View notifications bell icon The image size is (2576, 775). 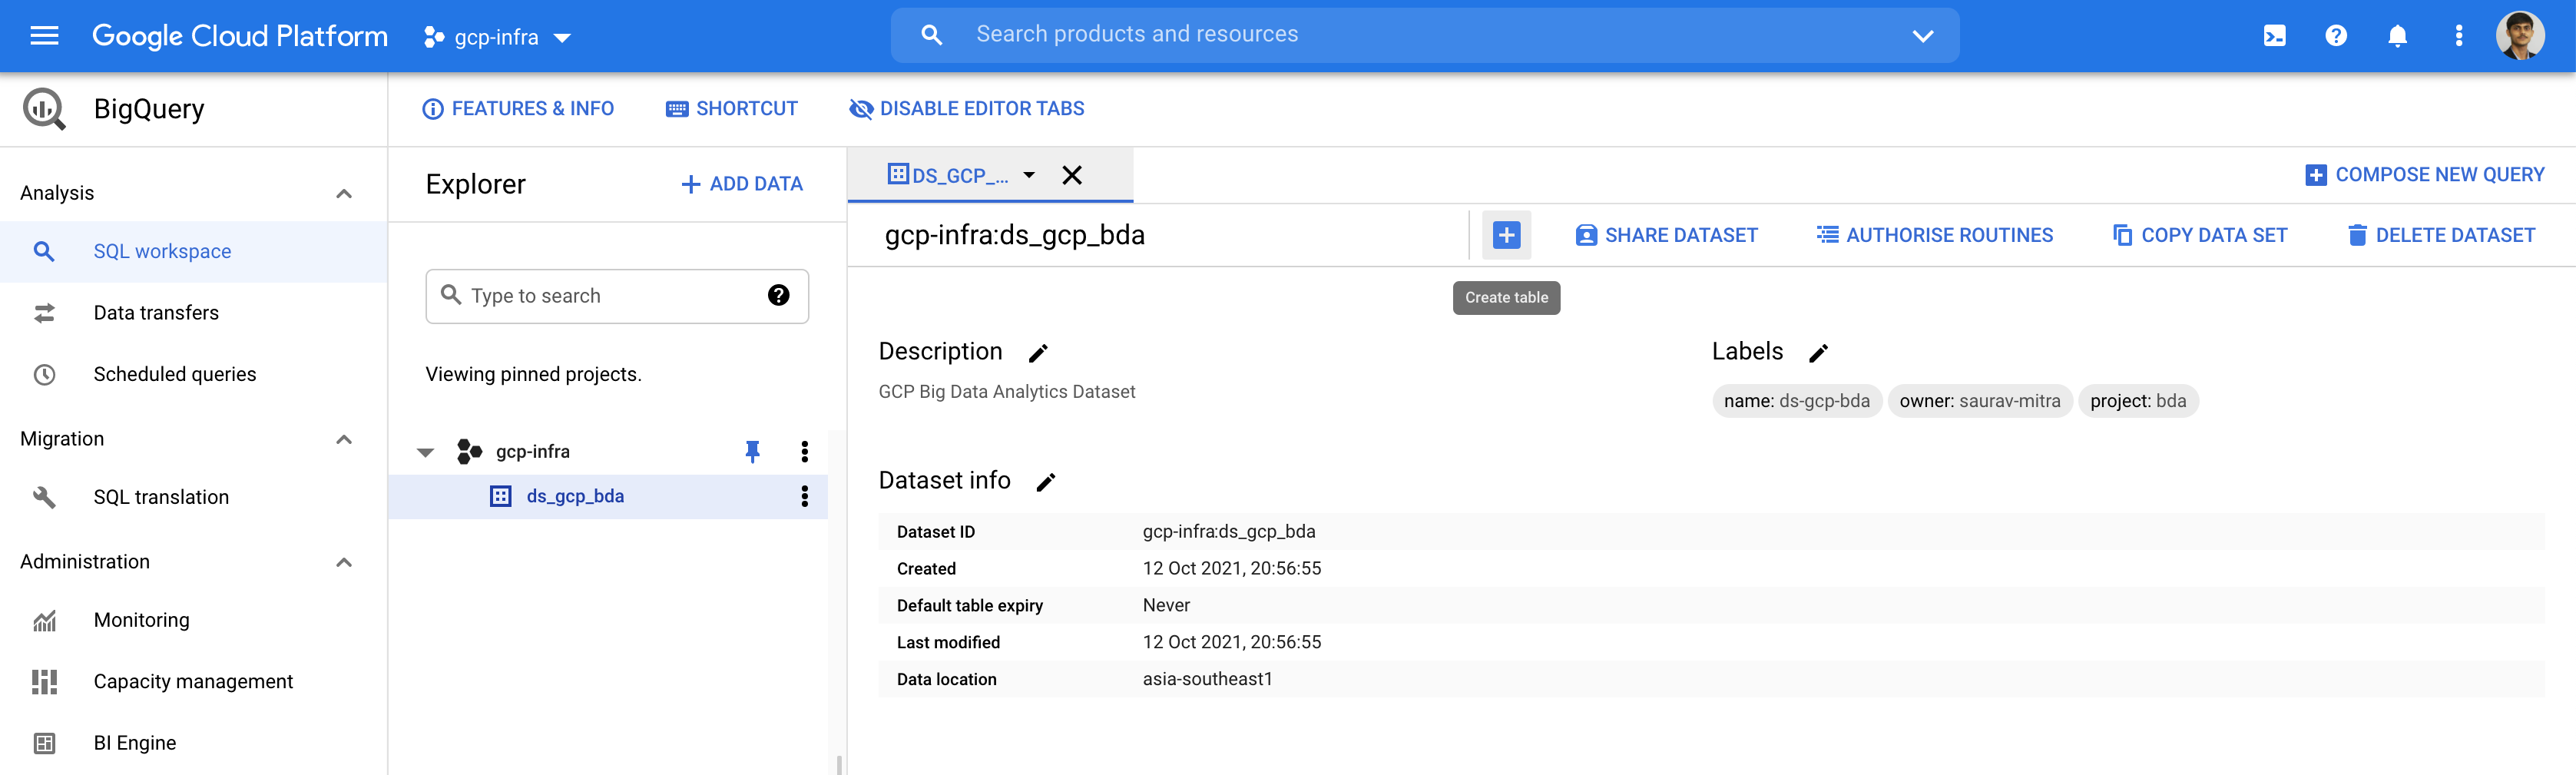click(x=2397, y=36)
